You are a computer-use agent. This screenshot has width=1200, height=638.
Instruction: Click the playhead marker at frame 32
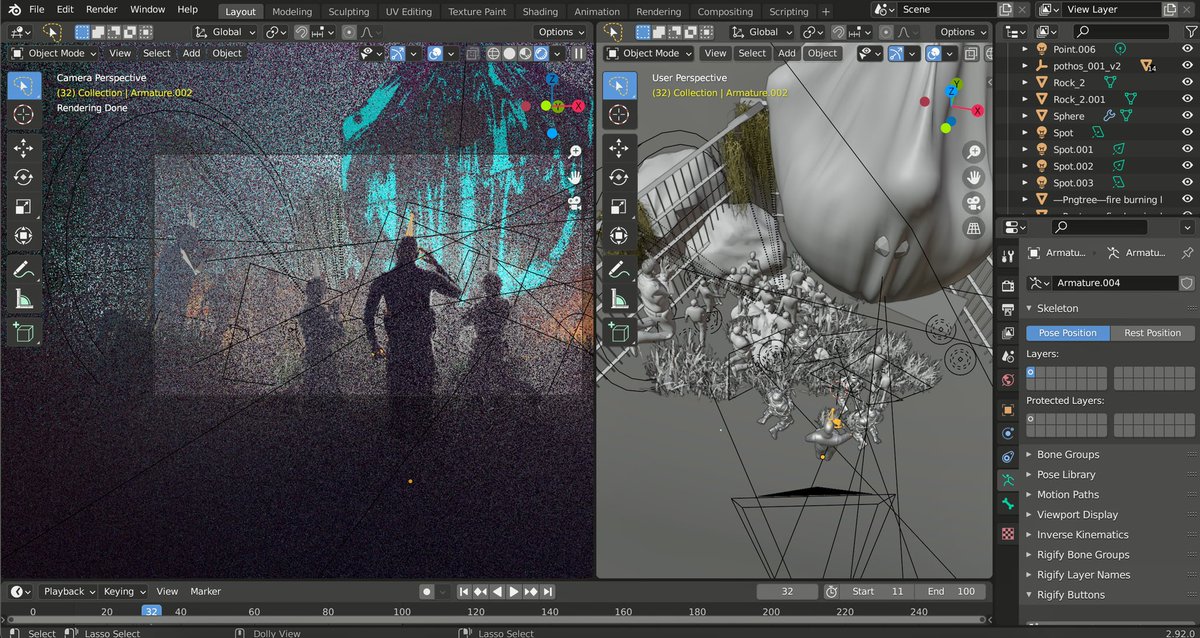(151, 611)
